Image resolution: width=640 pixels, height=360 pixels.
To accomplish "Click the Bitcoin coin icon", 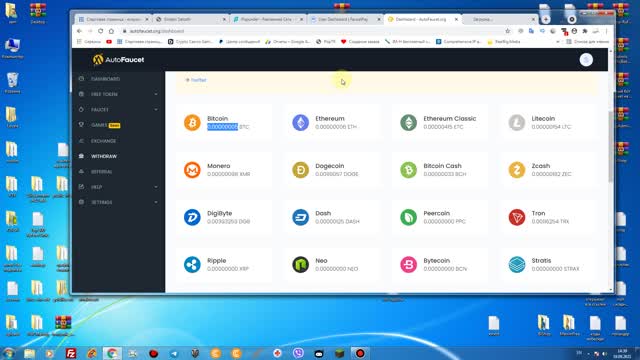I will tap(192, 122).
